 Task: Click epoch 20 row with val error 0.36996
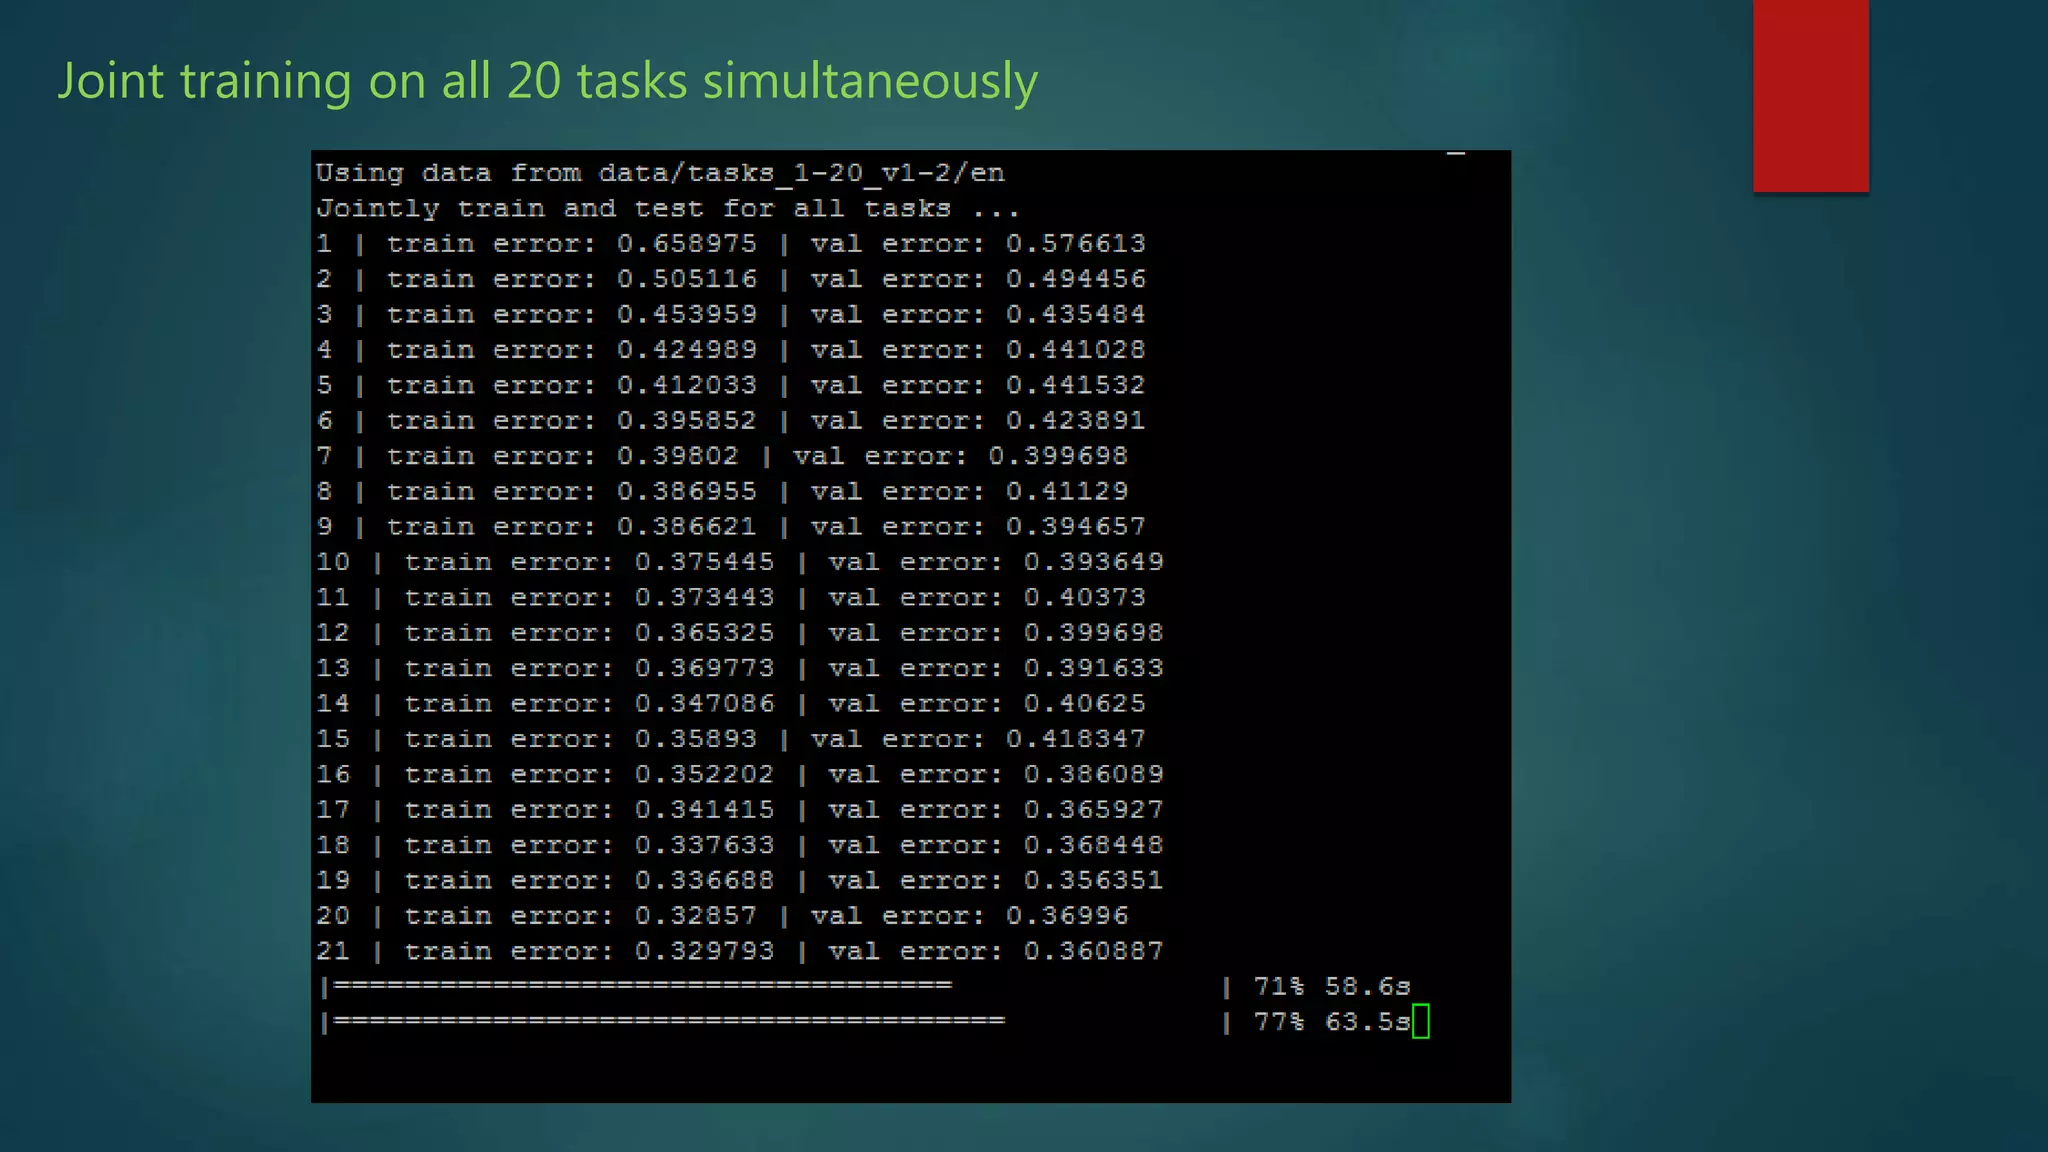point(722,916)
